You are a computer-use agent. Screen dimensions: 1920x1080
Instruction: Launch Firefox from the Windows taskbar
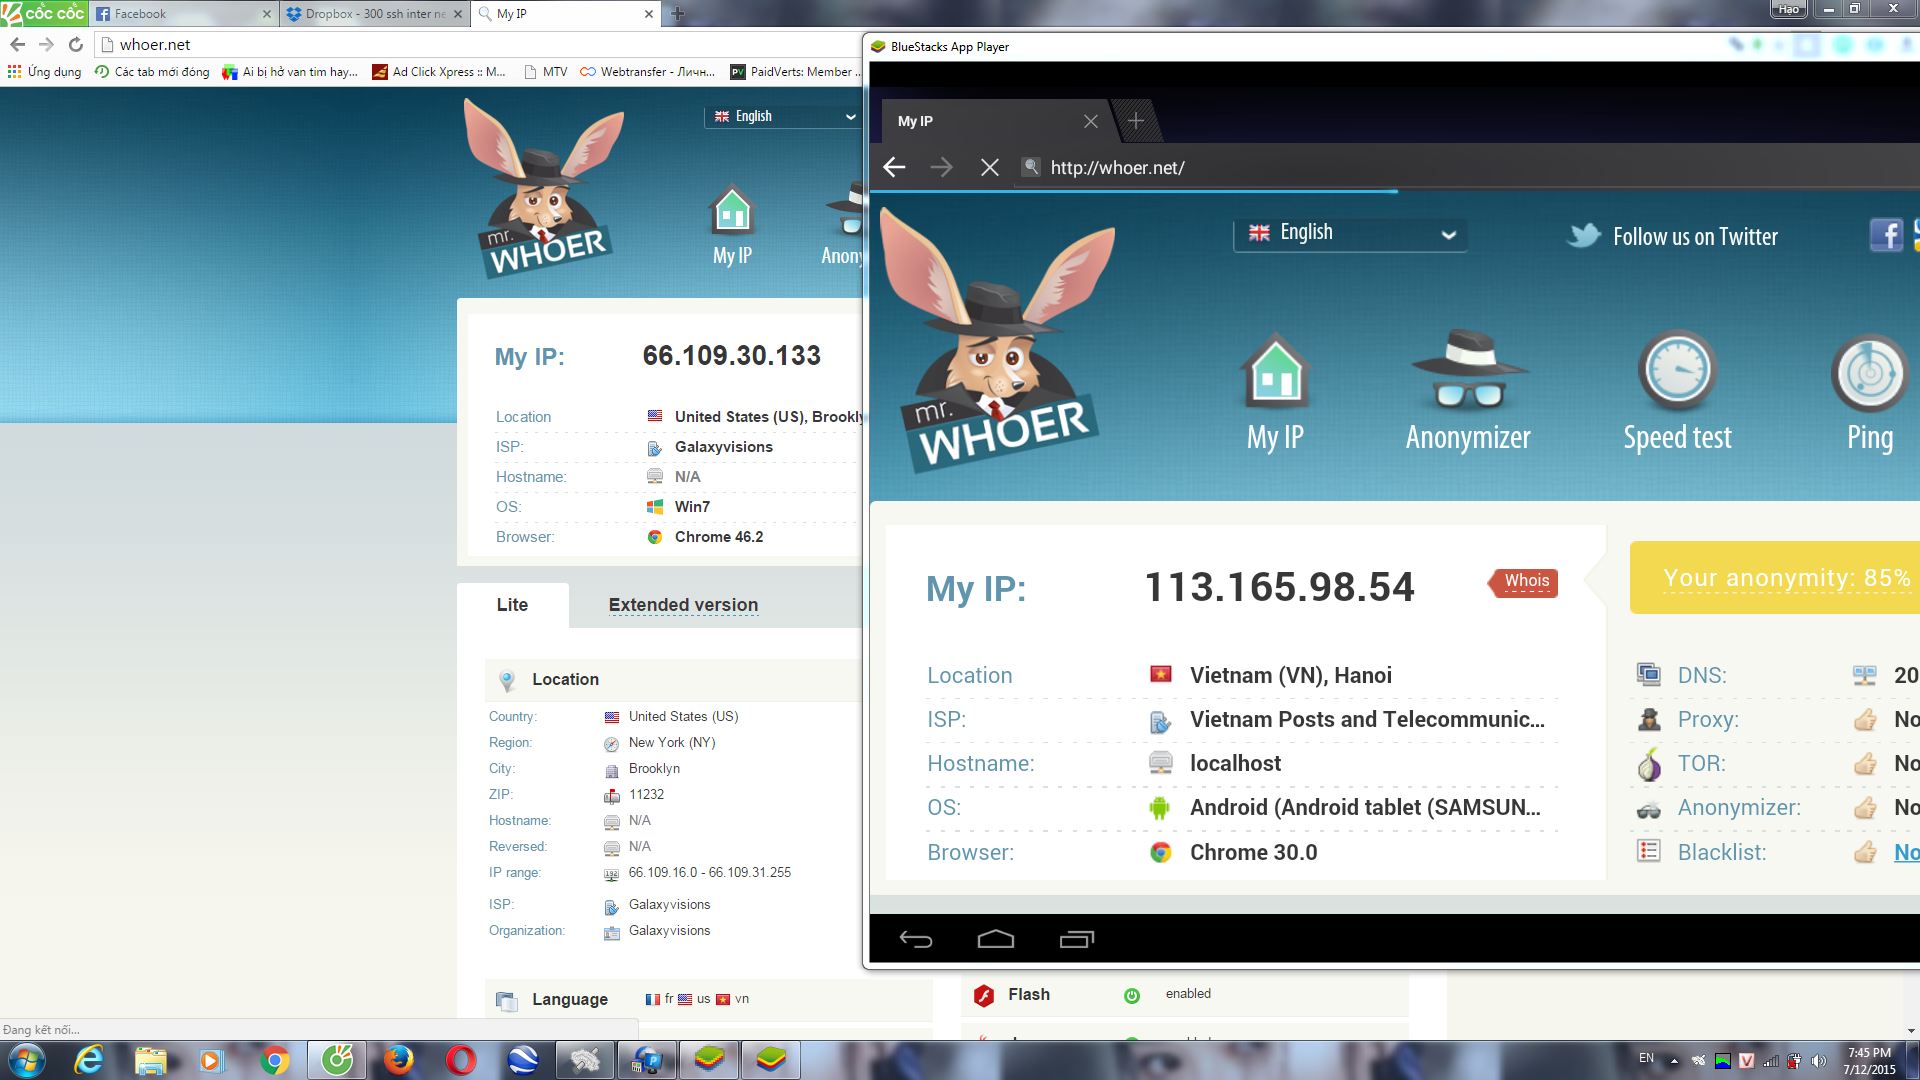coord(399,1060)
